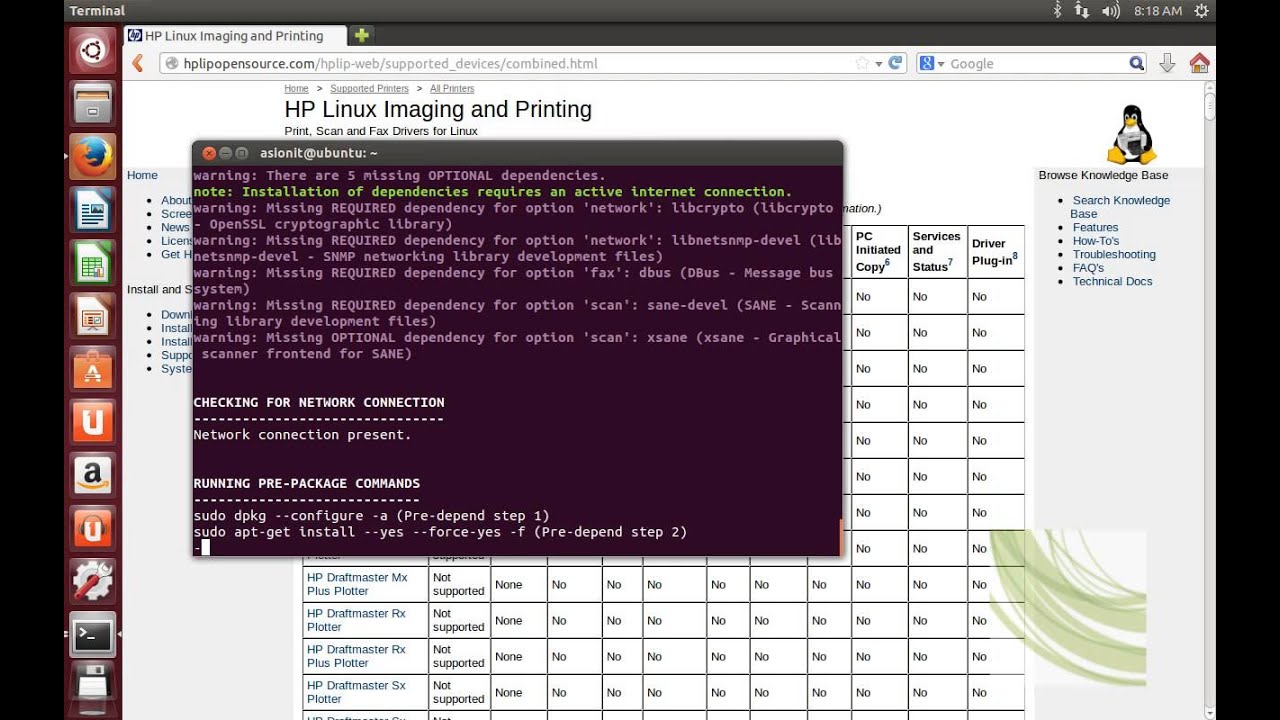Click the Home link in left navigation

142,175
